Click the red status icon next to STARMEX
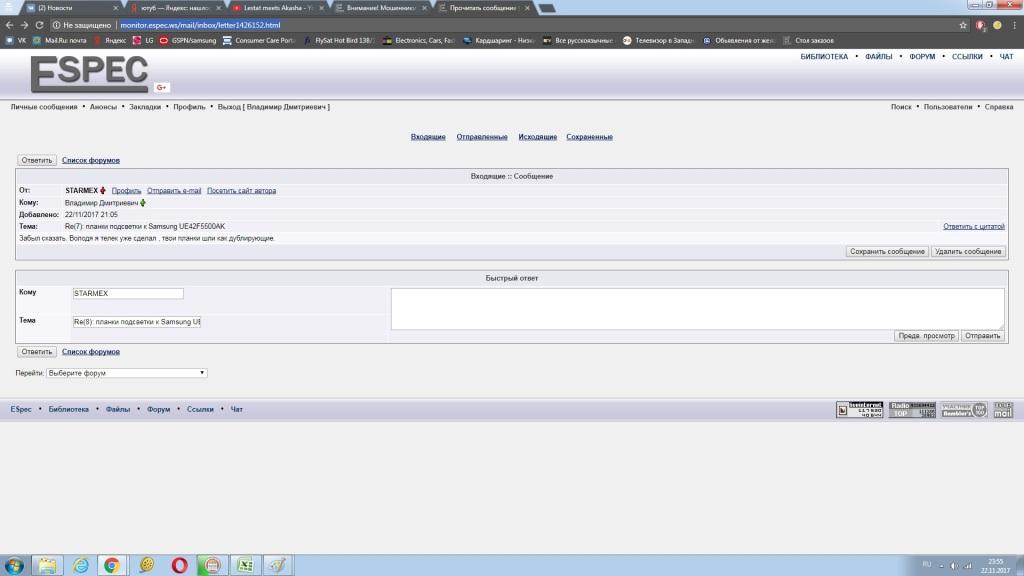This screenshot has width=1024, height=576. pos(103,190)
